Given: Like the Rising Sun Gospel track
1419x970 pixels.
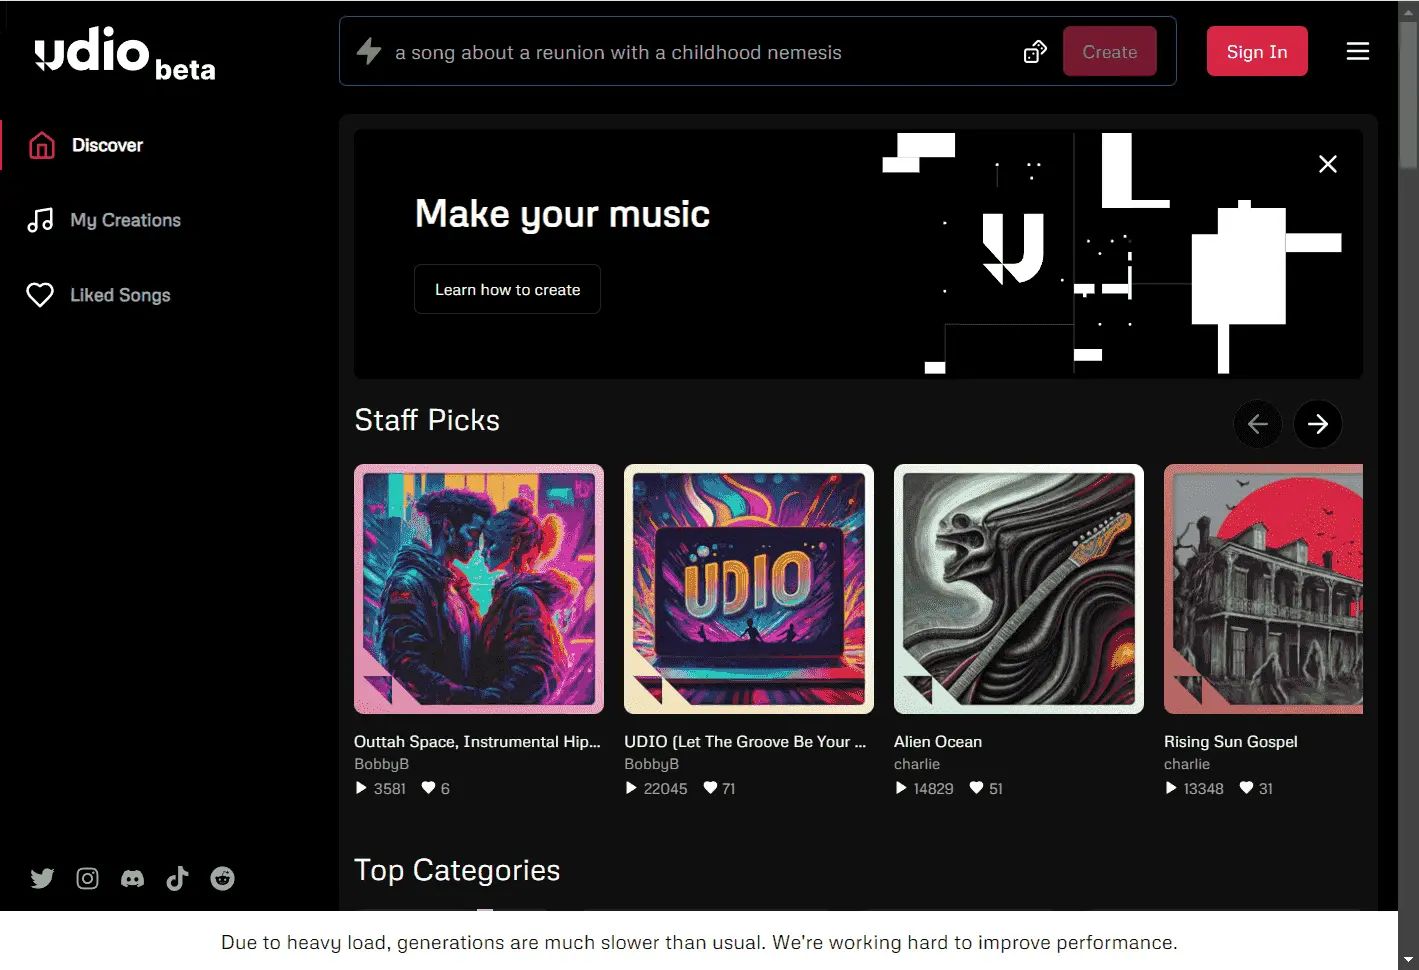Looking at the screenshot, I should tap(1246, 788).
